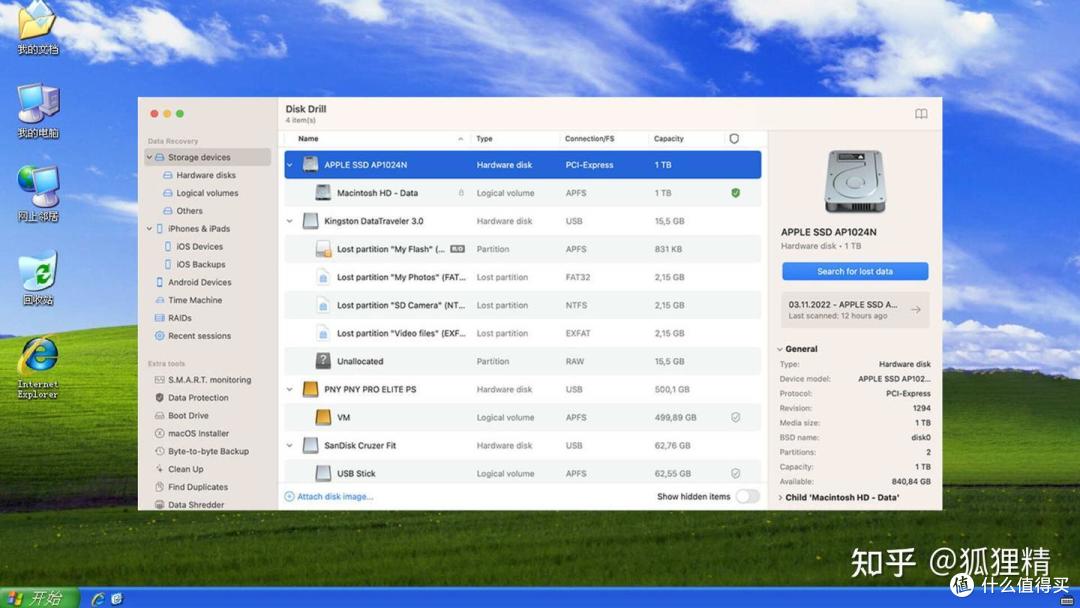Image resolution: width=1080 pixels, height=608 pixels.
Task: Click the APPLE SSD AP1024N drive icon in list
Action: pos(311,165)
